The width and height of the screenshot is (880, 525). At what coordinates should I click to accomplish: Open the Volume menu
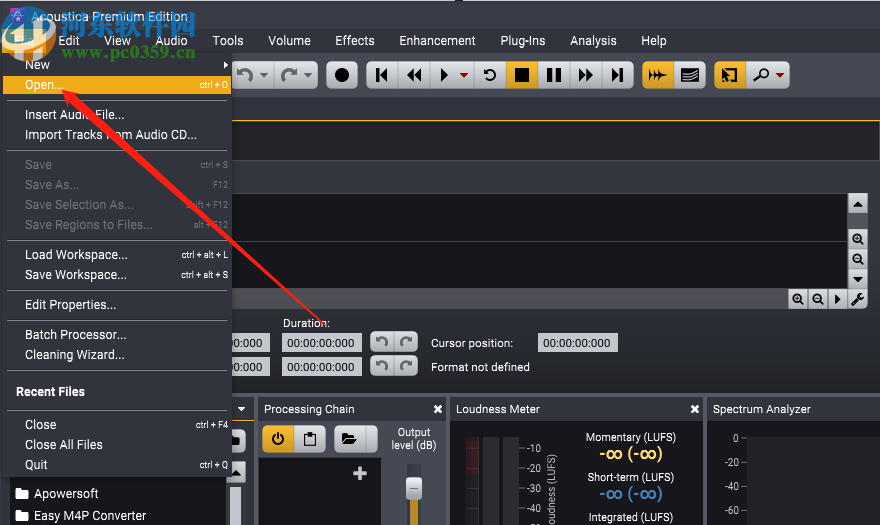coord(290,41)
